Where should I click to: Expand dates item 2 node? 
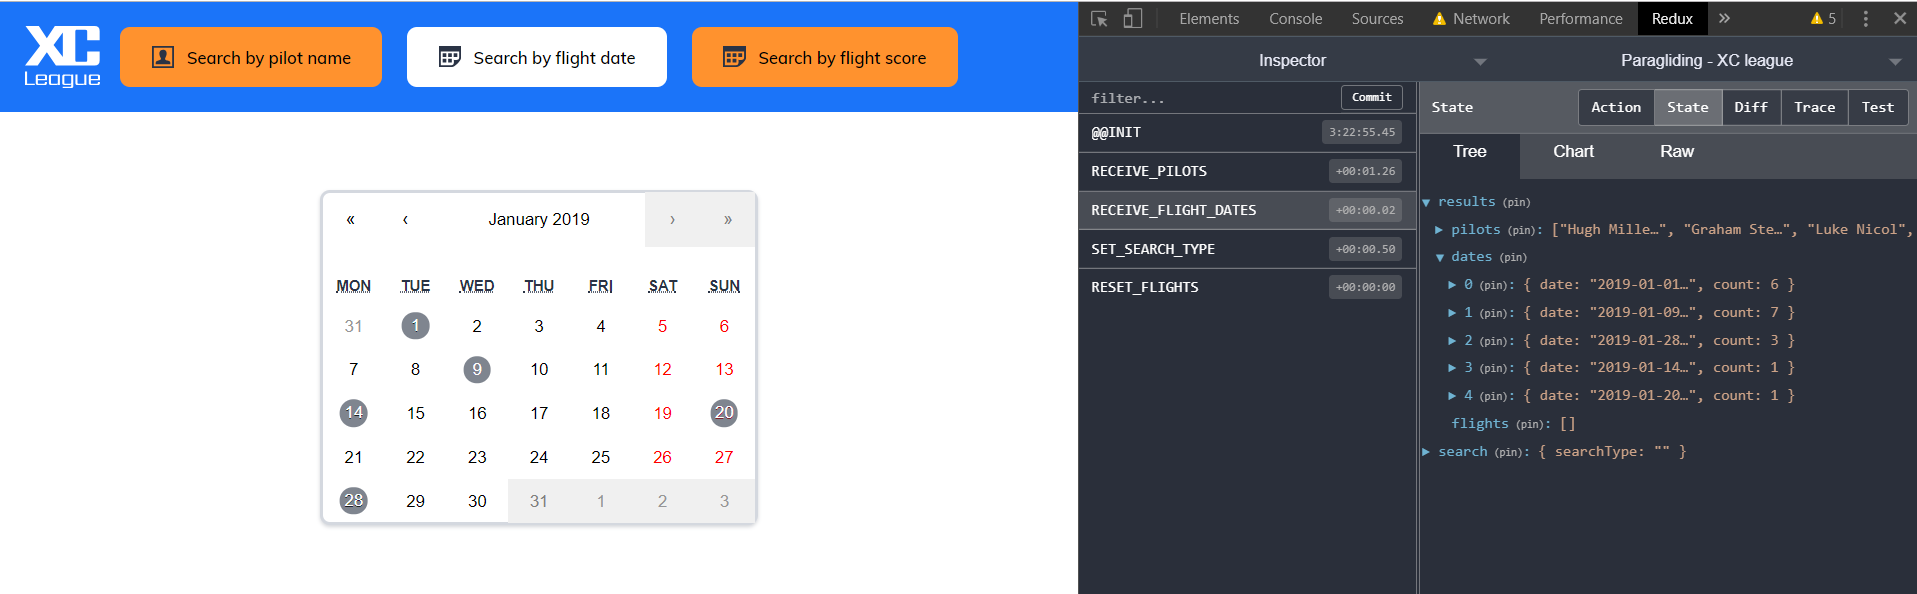pyautogui.click(x=1452, y=341)
